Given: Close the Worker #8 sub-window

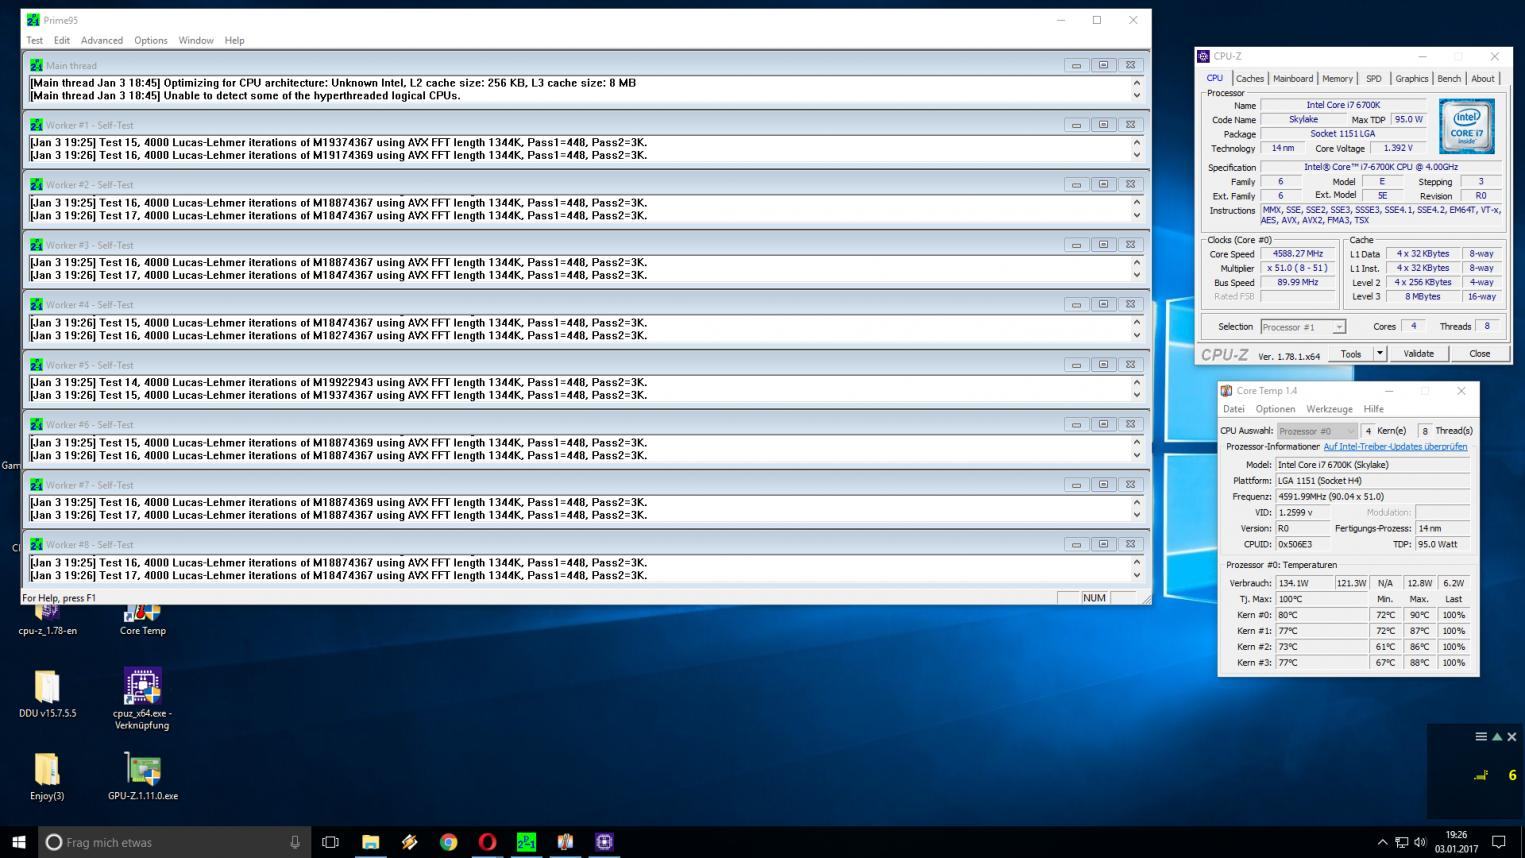Looking at the screenshot, I should pos(1130,545).
